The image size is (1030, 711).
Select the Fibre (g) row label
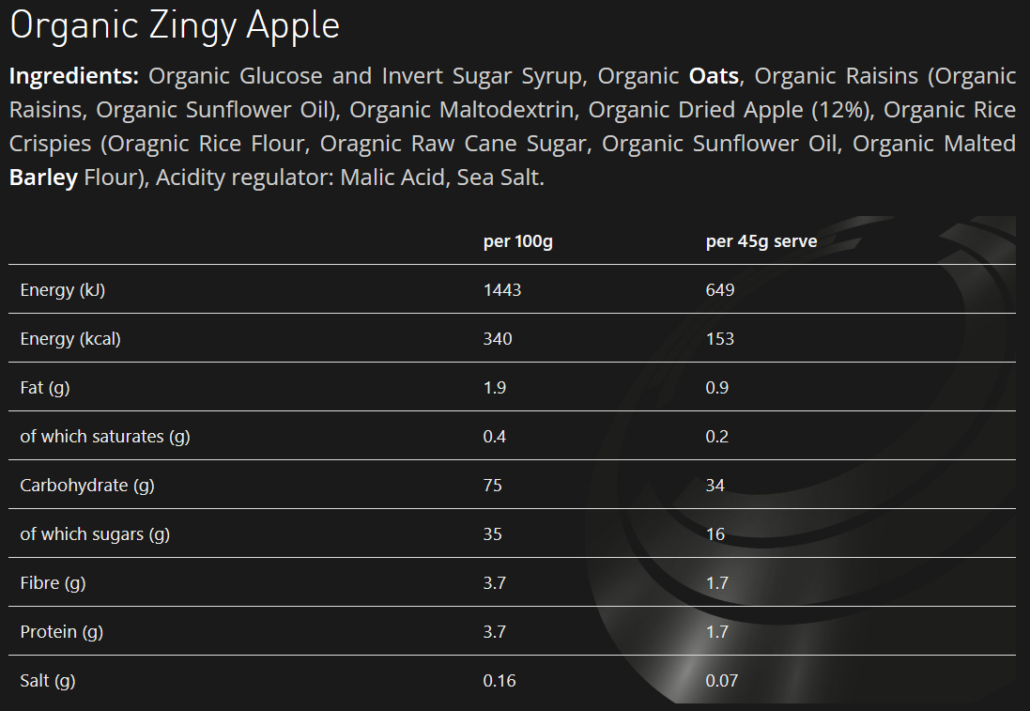53,584
